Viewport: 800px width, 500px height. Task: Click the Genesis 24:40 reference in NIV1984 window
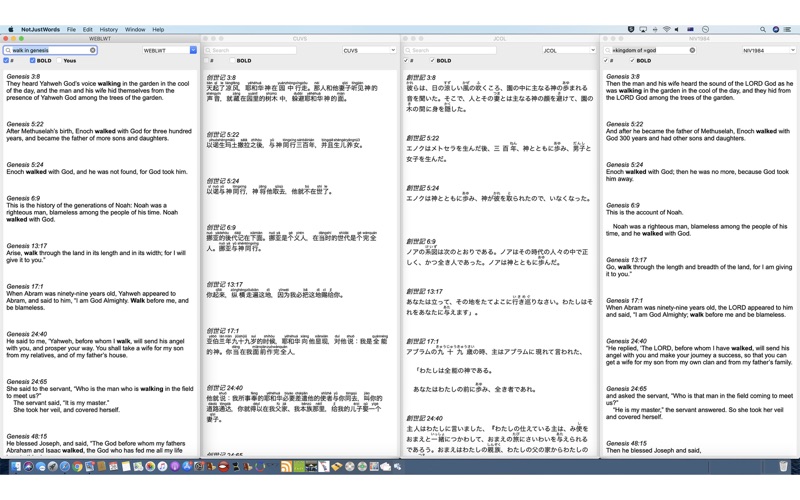(627, 341)
